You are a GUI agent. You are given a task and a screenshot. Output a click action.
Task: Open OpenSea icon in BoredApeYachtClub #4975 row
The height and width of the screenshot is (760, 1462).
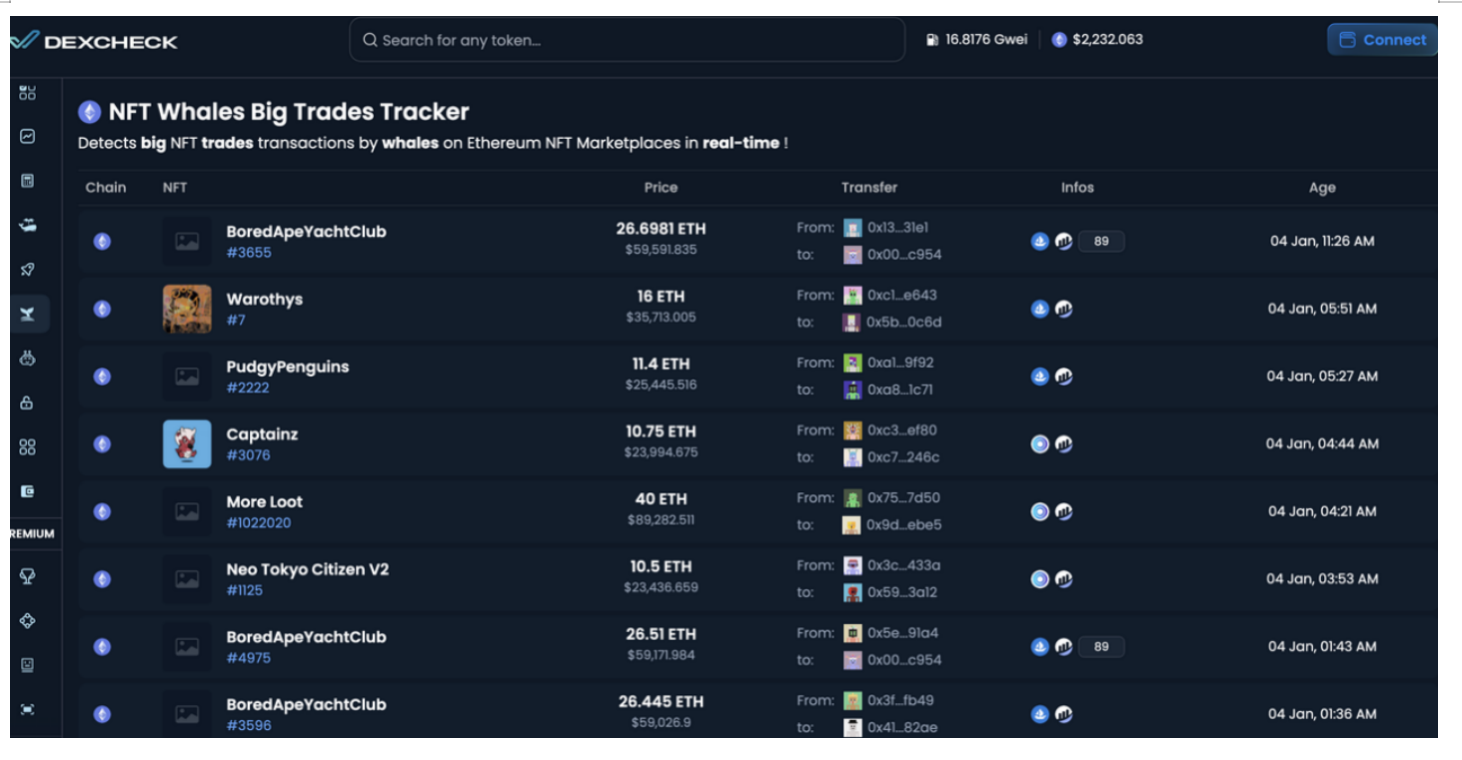pyautogui.click(x=1040, y=646)
